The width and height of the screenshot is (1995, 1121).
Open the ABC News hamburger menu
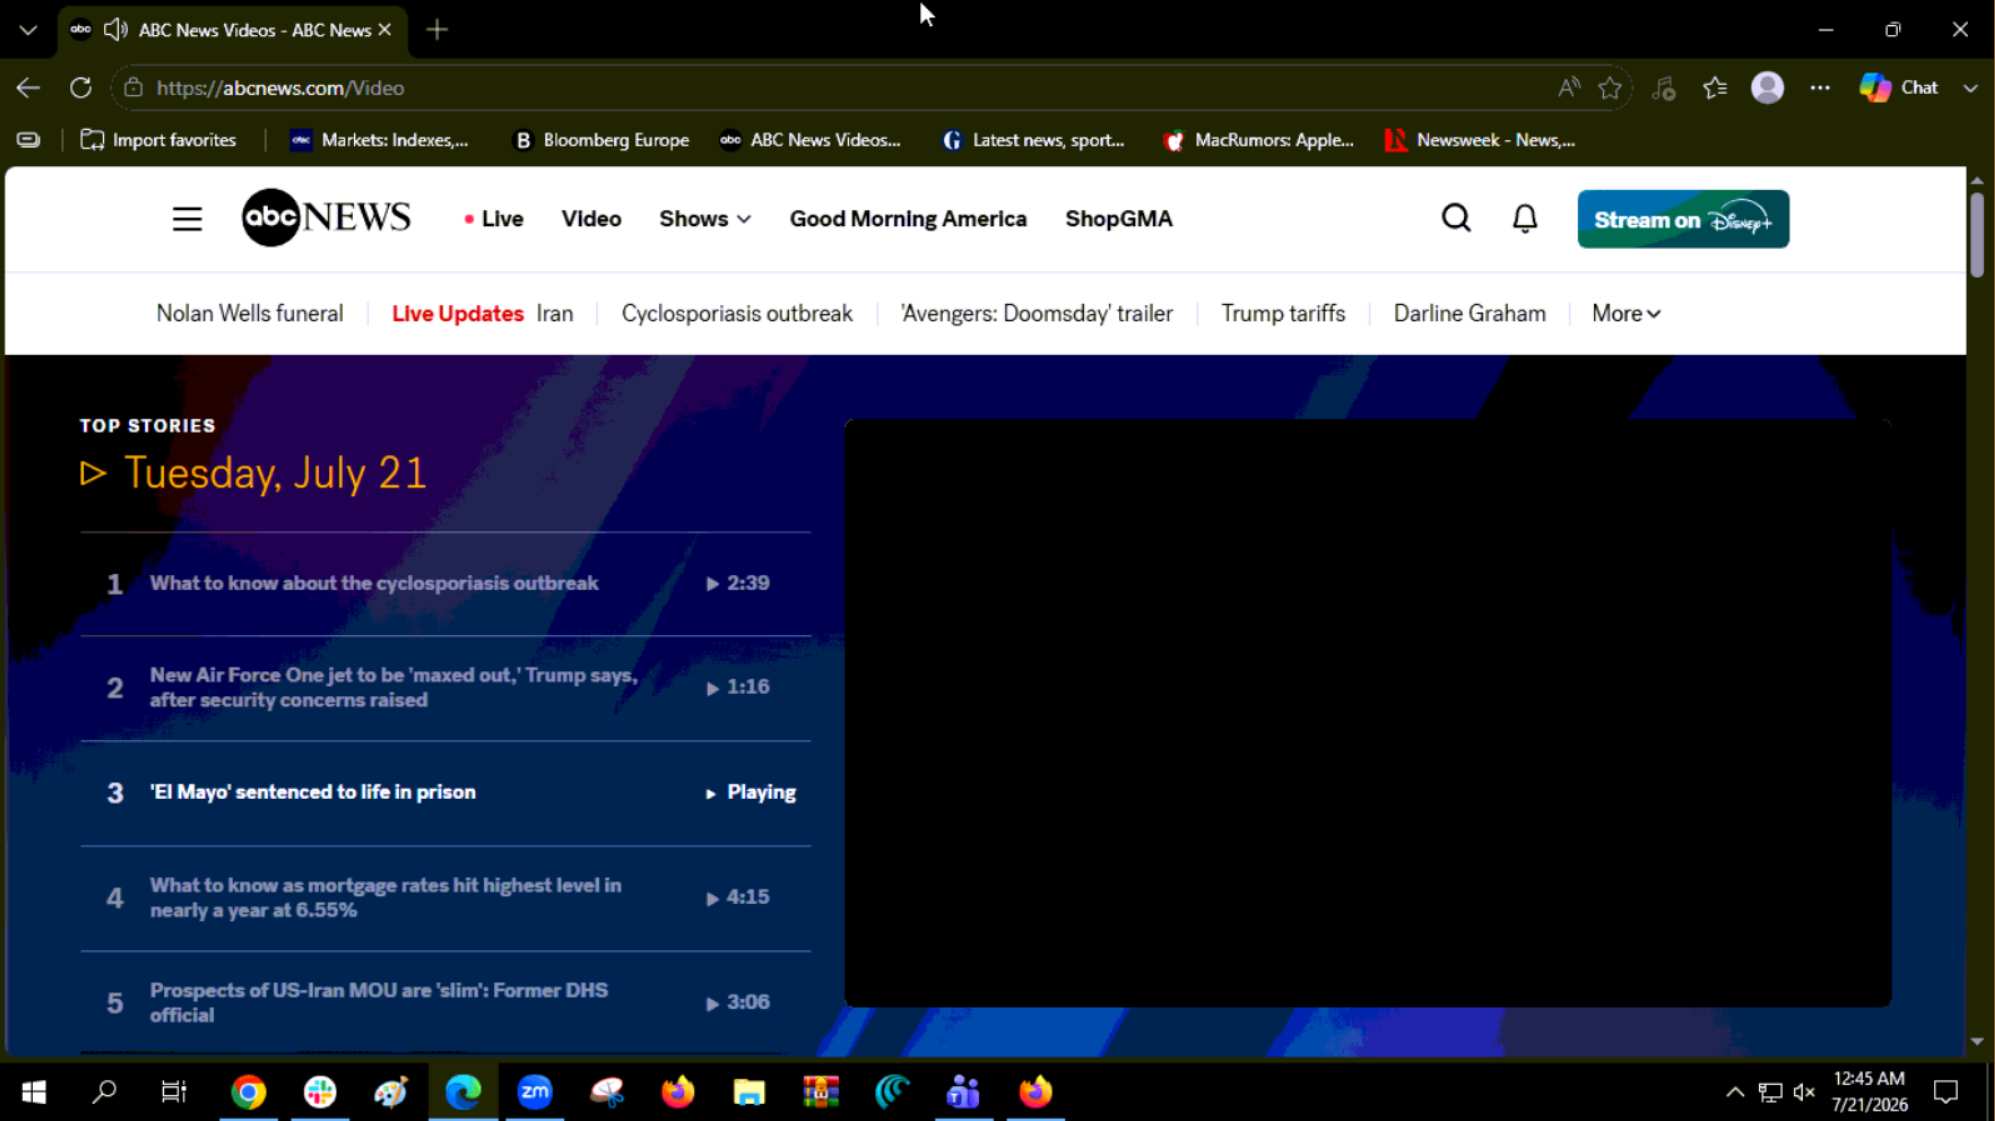(x=187, y=219)
